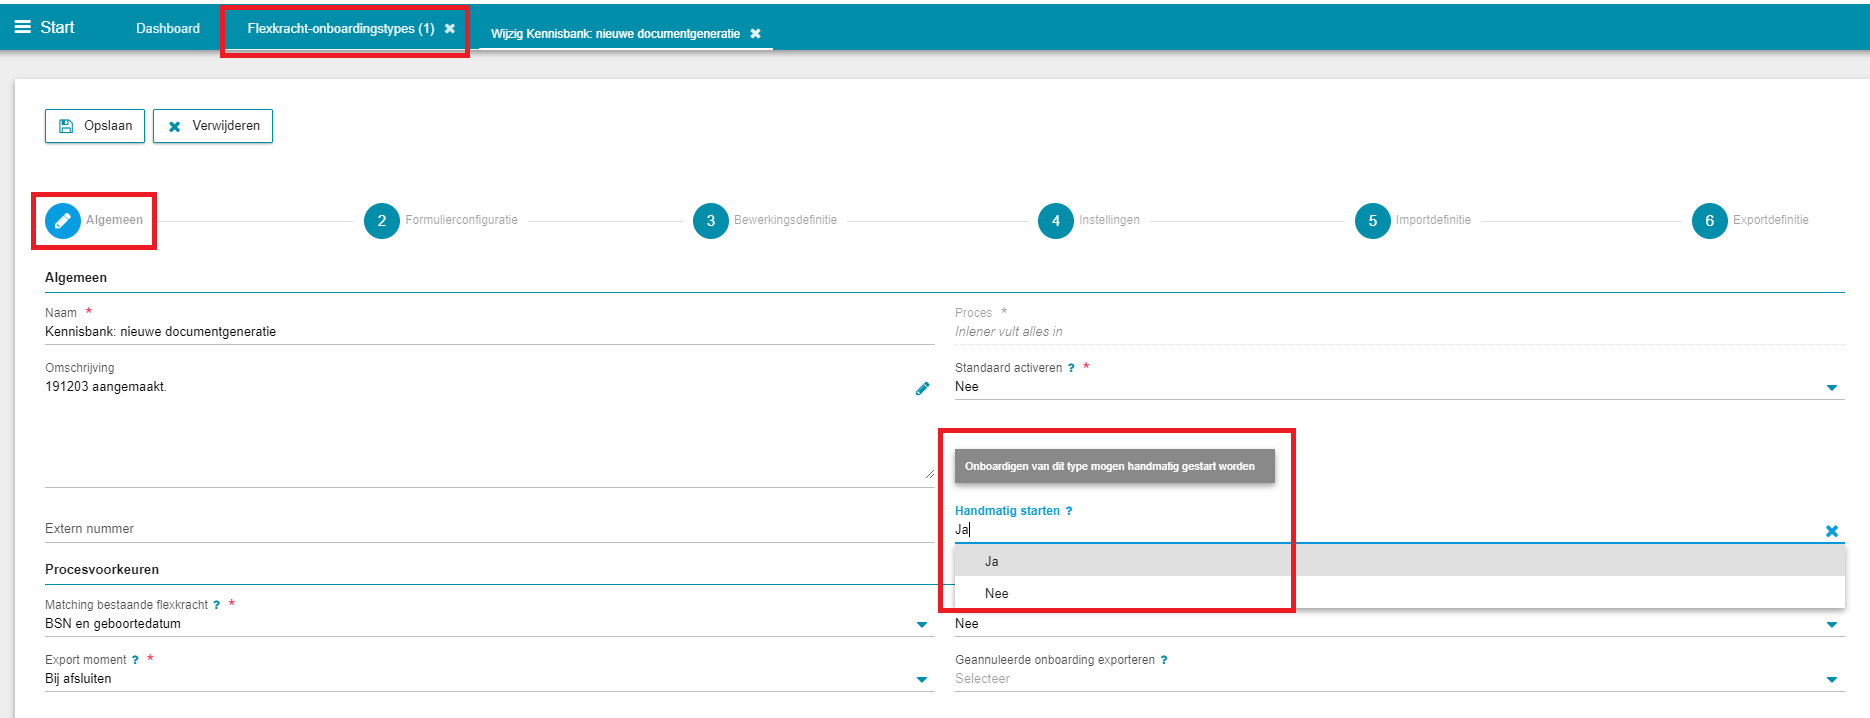Click the Omschrijving resize handle corner
The height and width of the screenshot is (718, 1870).
pyautogui.click(x=930, y=474)
